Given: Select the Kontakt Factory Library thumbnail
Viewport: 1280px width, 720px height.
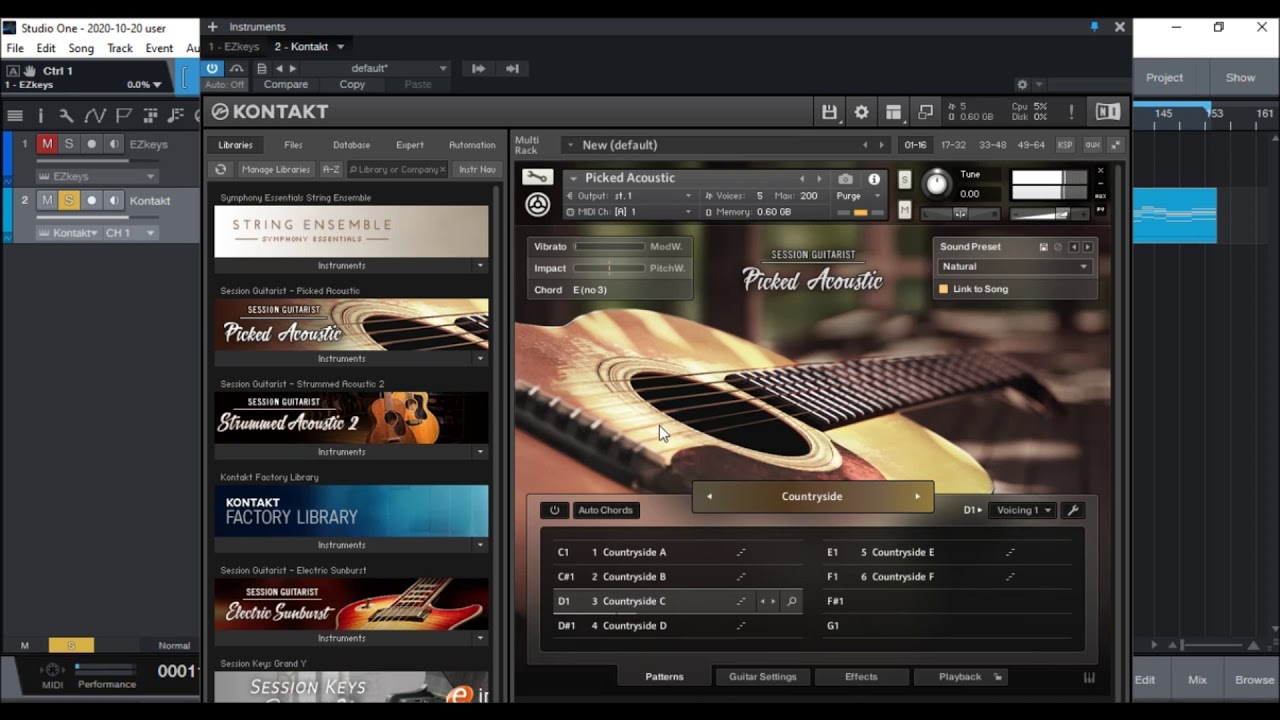Looking at the screenshot, I should tap(351, 511).
